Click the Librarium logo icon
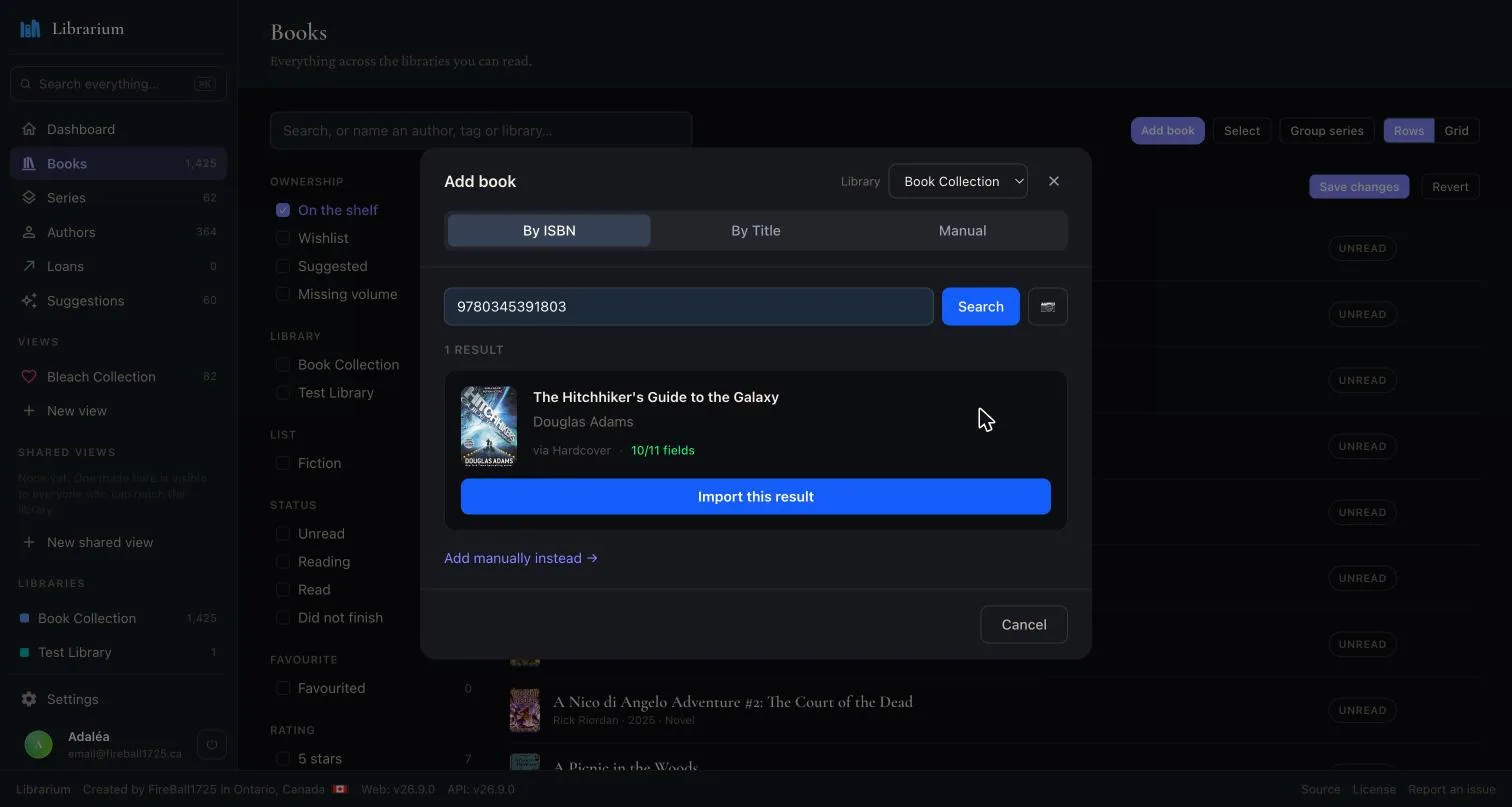The image size is (1512, 807). click(30, 28)
